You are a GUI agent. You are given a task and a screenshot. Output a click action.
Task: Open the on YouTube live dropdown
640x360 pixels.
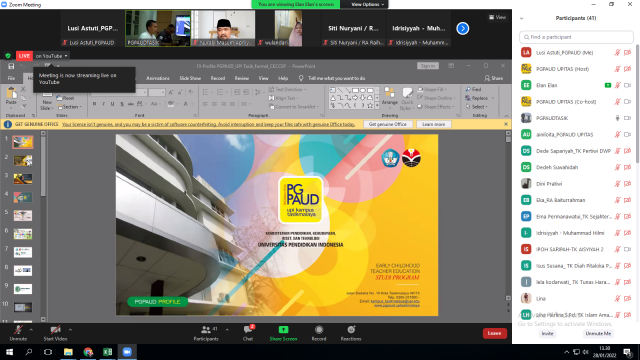click(x=51, y=56)
